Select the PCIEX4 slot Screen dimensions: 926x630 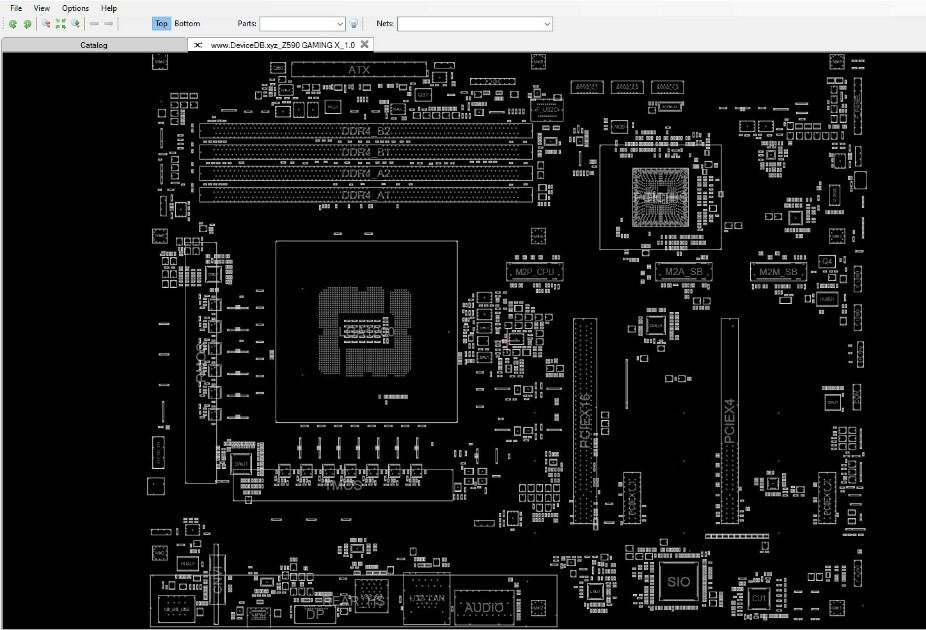tap(729, 420)
